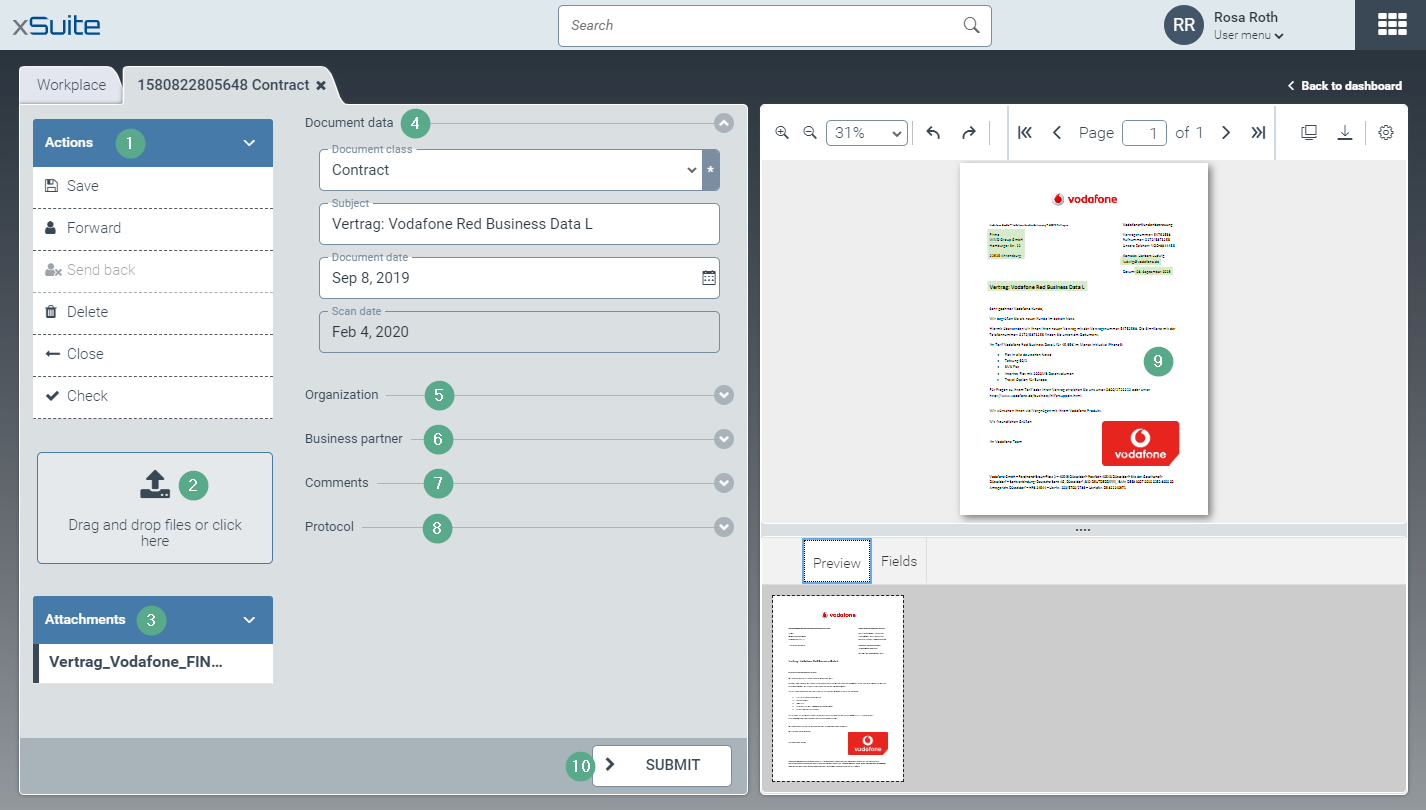This screenshot has width=1426, height=810.
Task: Zoom out of the document viewer
Action: pyautogui.click(x=810, y=133)
